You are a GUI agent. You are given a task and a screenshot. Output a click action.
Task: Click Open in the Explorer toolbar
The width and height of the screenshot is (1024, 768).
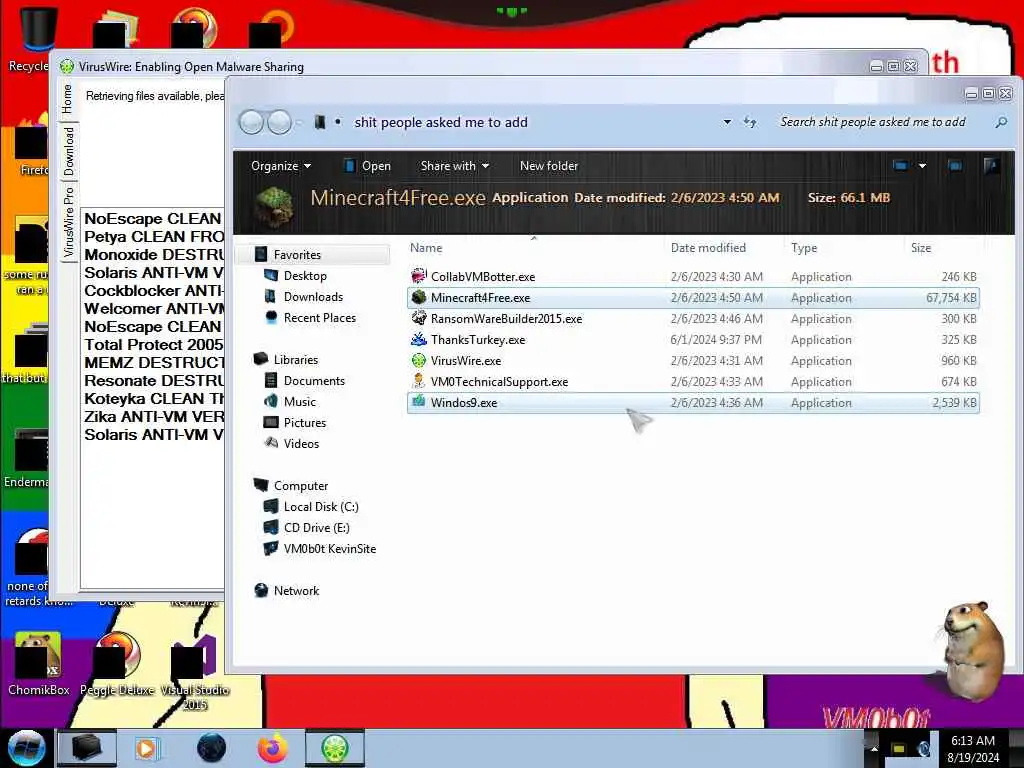(x=367, y=166)
